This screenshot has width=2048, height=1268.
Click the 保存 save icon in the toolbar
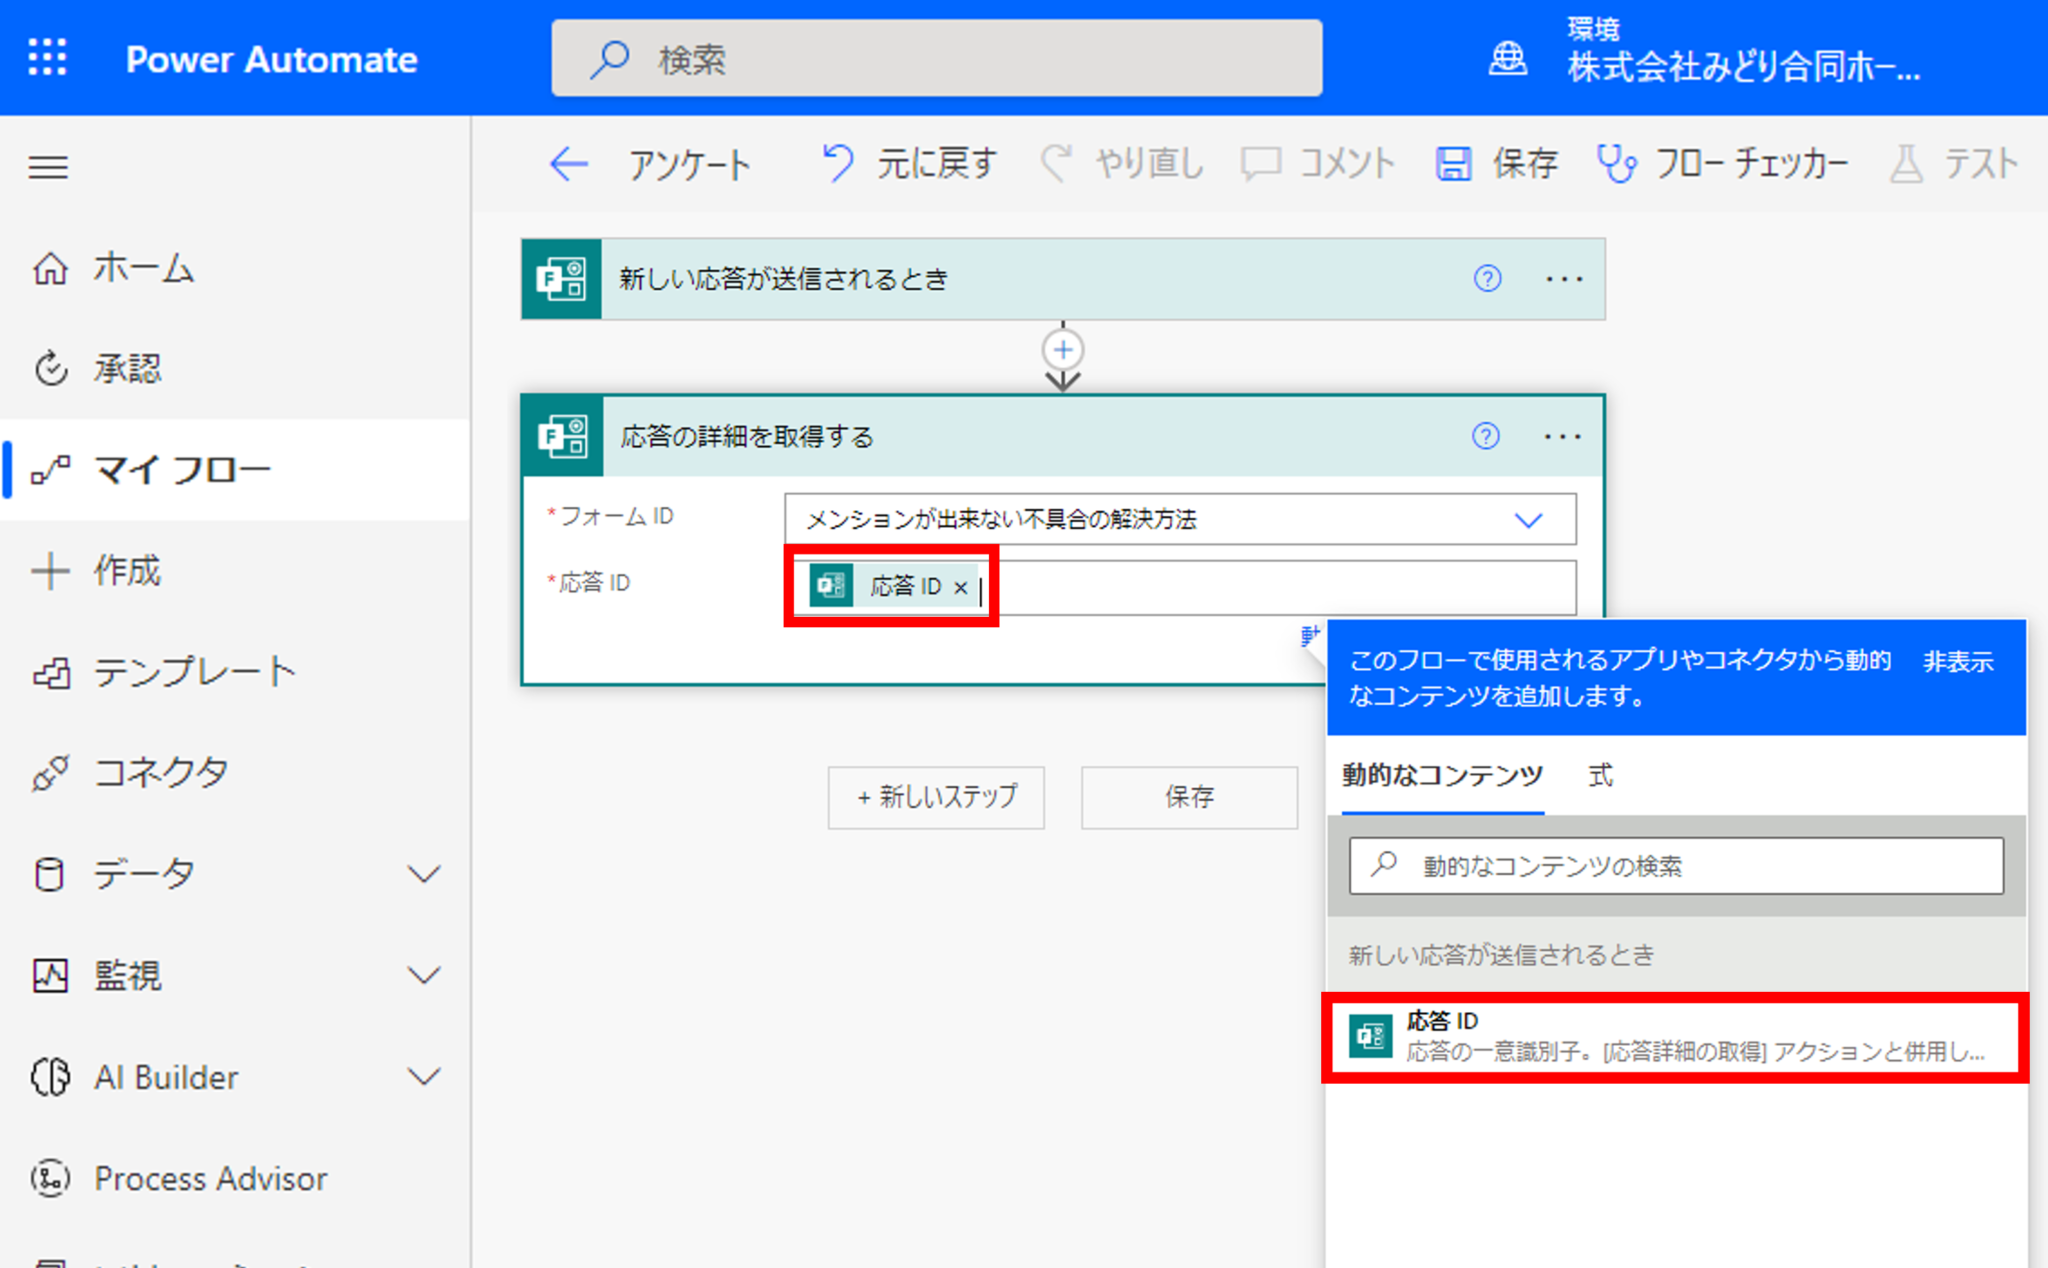tap(1453, 163)
